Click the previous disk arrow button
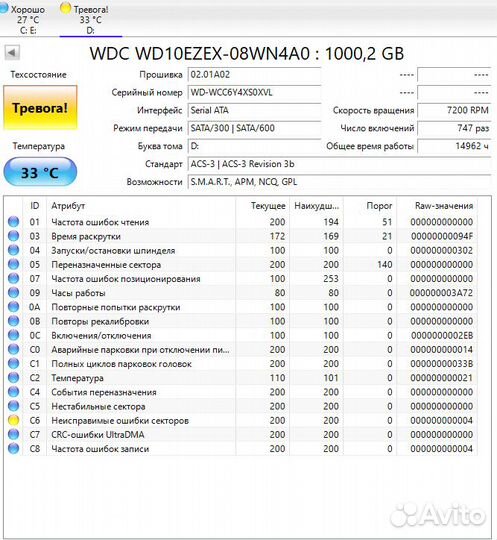497x540 pixels. [x=12, y=53]
